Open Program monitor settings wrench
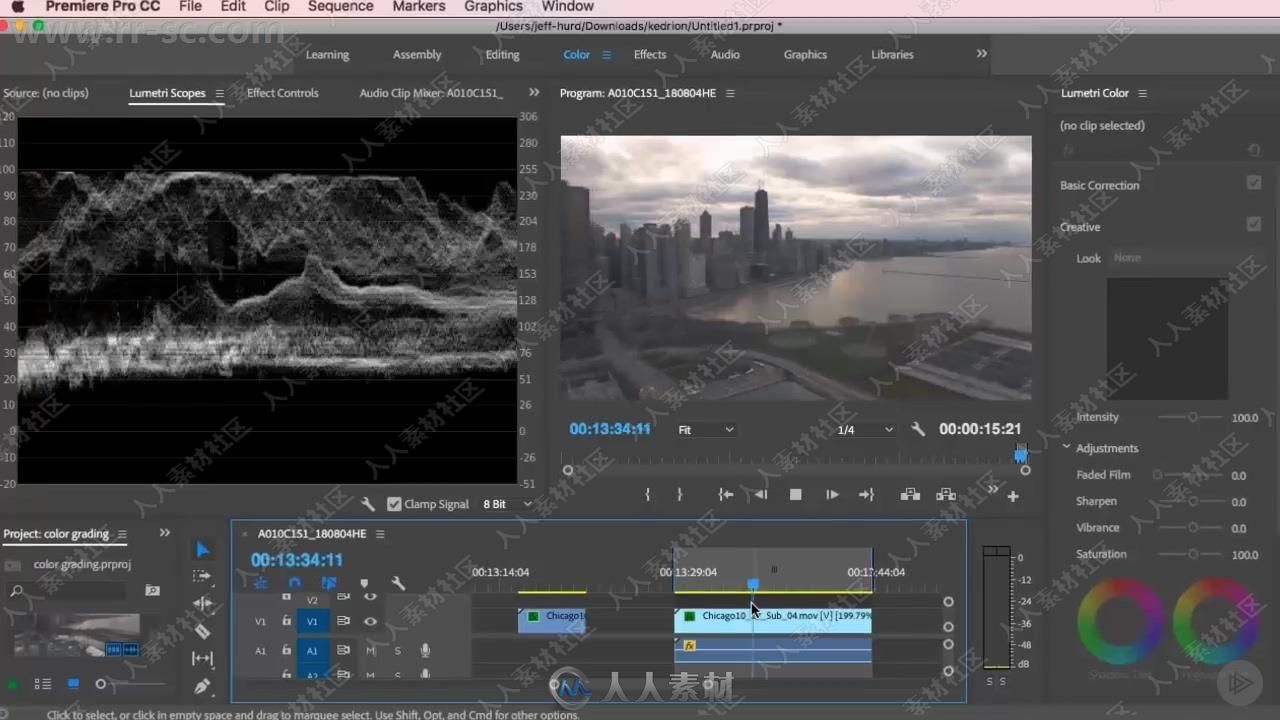This screenshot has width=1280, height=720. 918,429
